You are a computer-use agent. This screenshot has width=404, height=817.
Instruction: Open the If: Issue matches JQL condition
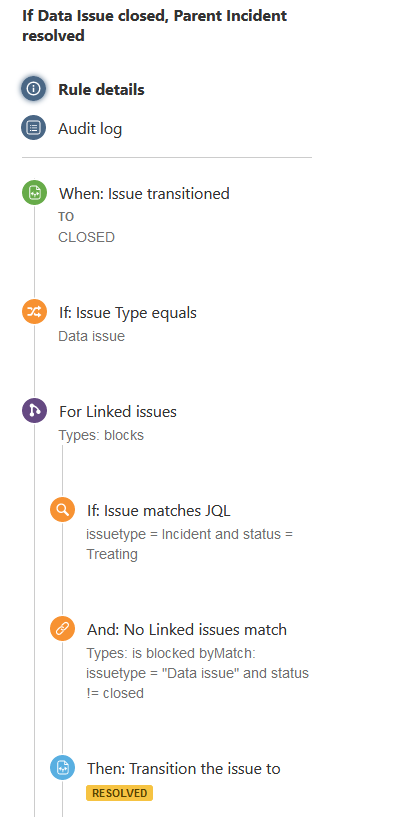[159, 510]
